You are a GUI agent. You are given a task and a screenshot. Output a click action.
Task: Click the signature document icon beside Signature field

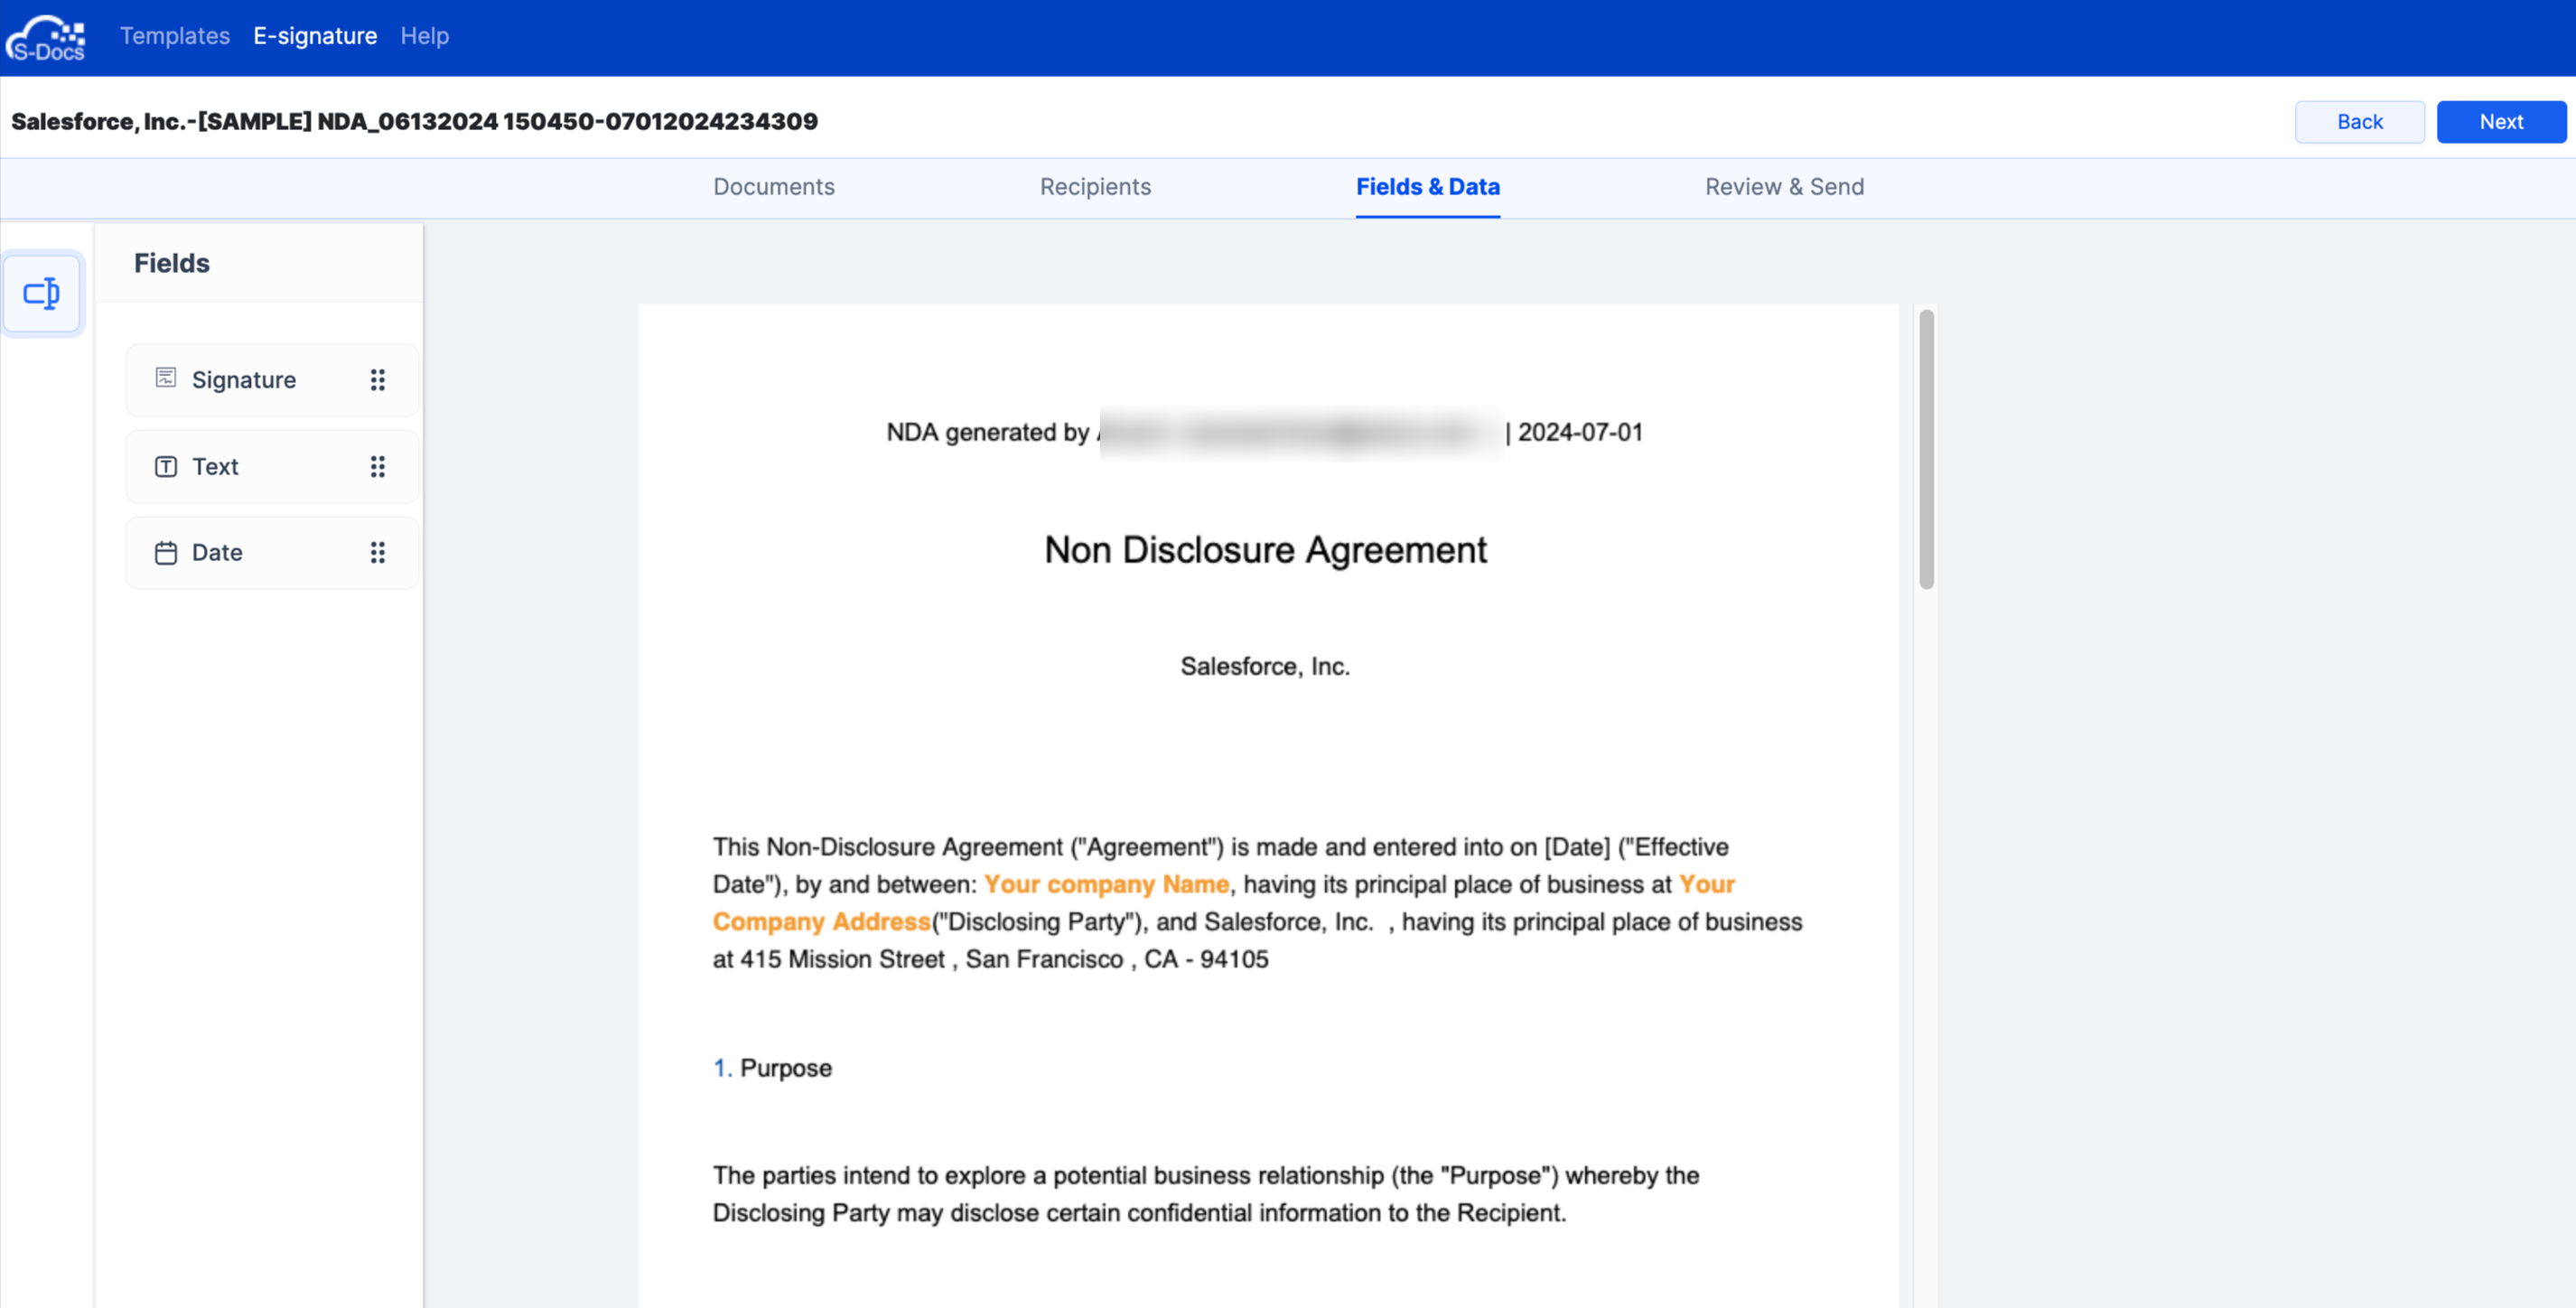click(165, 379)
